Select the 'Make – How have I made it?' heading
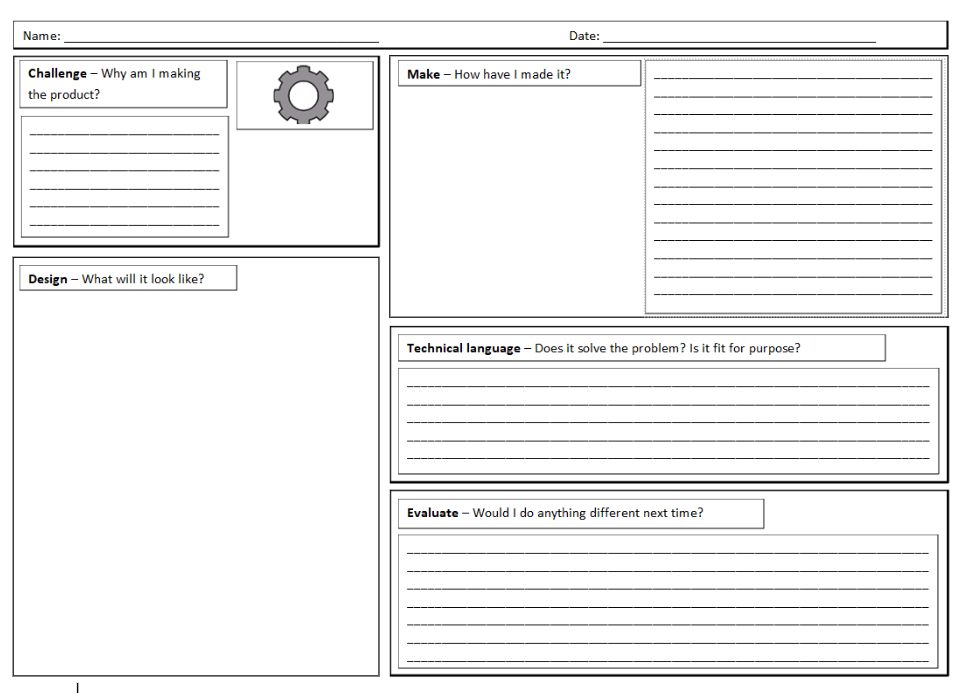The image size is (958, 693). [518, 74]
